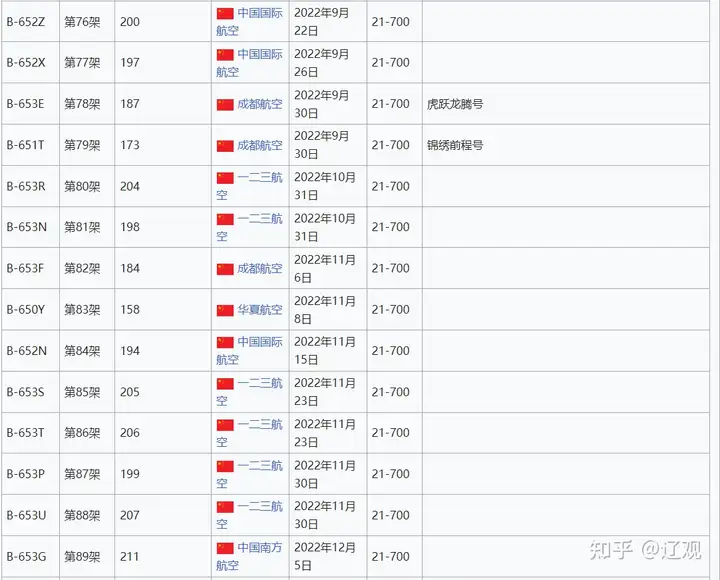Click 21-700 model cell in B-650Y row

coord(394,310)
